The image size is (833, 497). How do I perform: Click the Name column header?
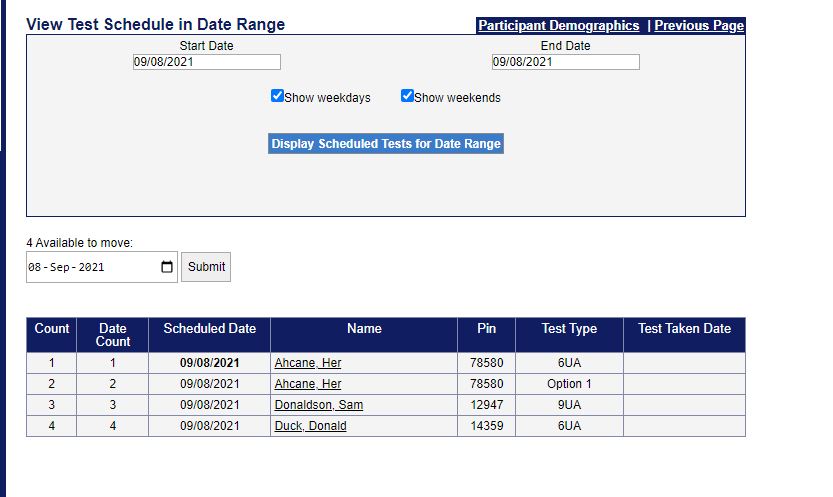364,329
